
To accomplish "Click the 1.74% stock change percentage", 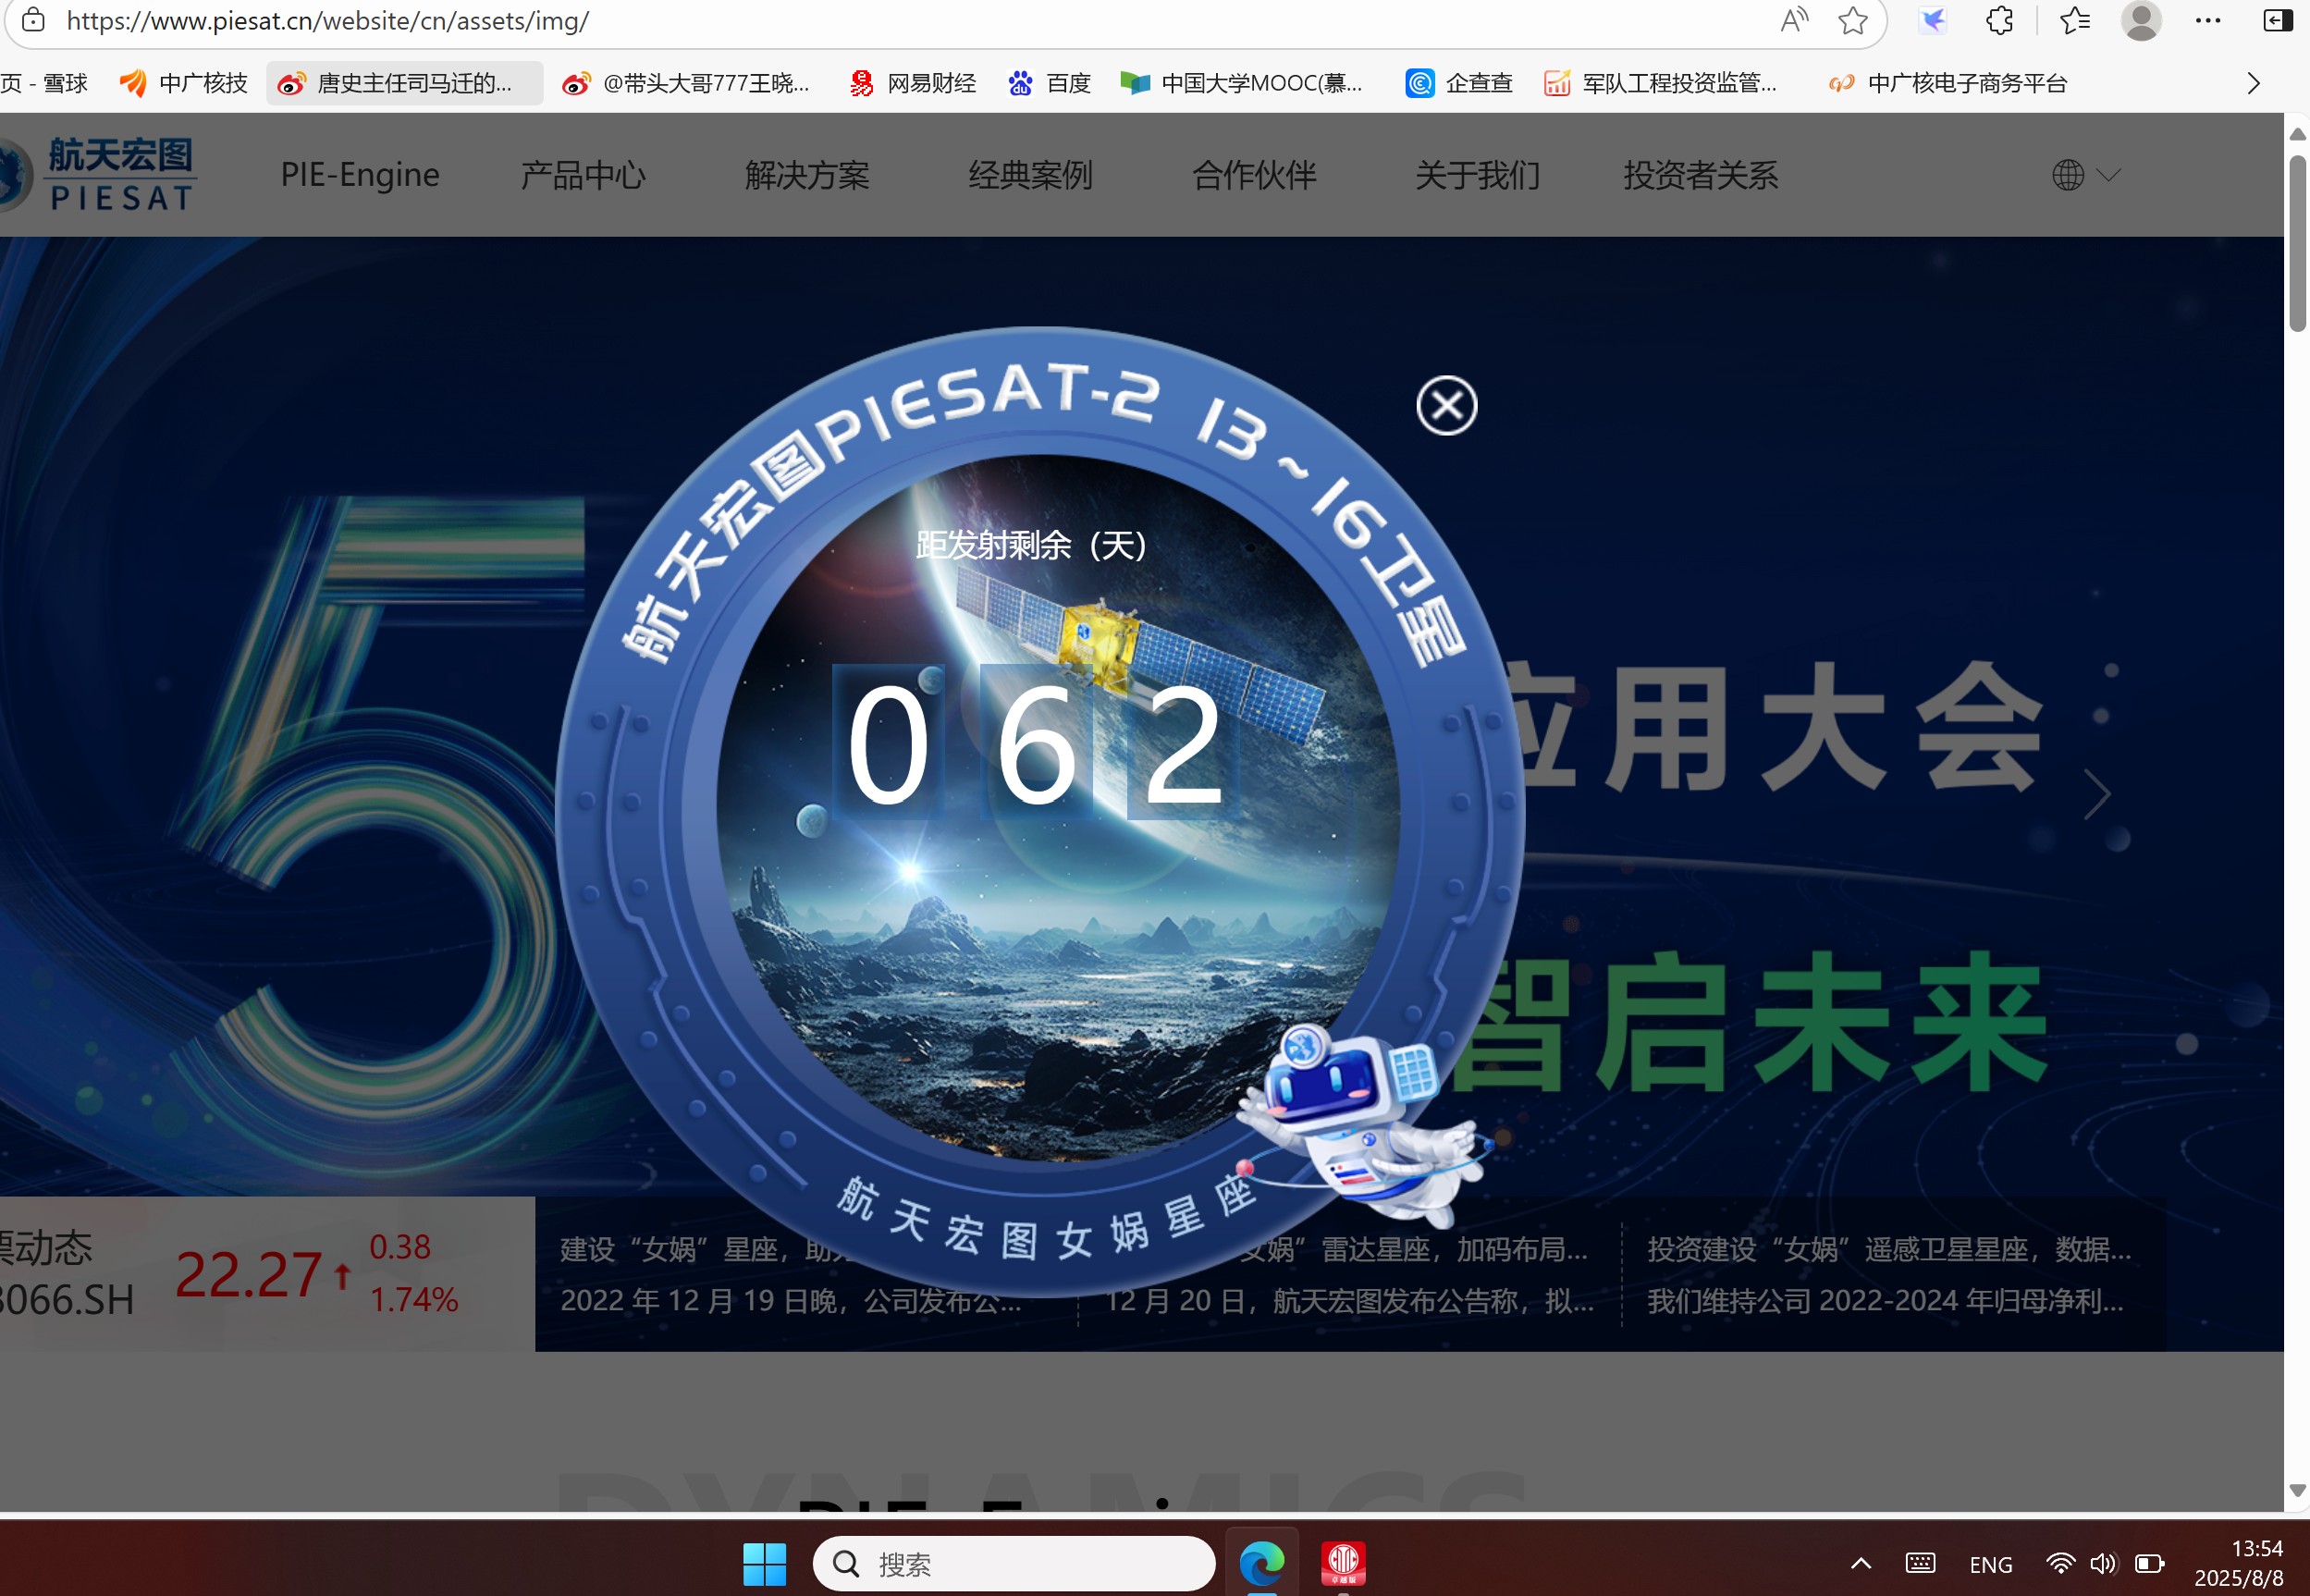I will coord(413,1299).
